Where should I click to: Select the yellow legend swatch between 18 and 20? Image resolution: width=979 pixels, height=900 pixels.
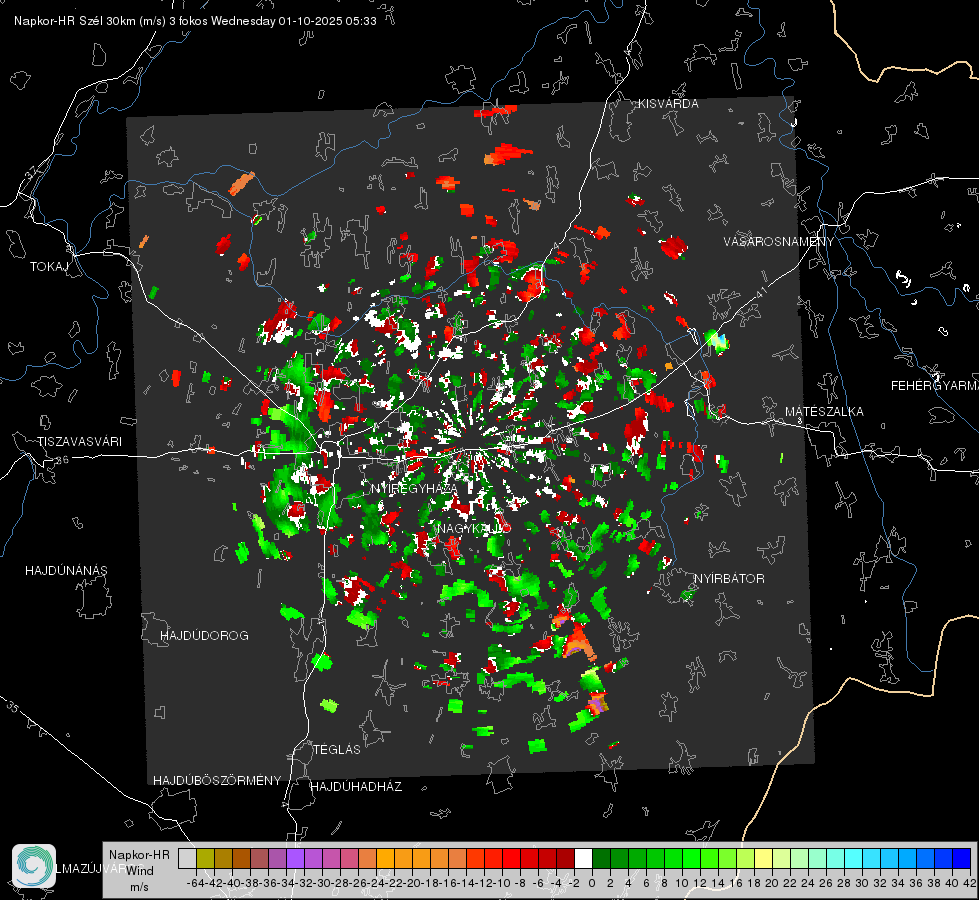(764, 858)
